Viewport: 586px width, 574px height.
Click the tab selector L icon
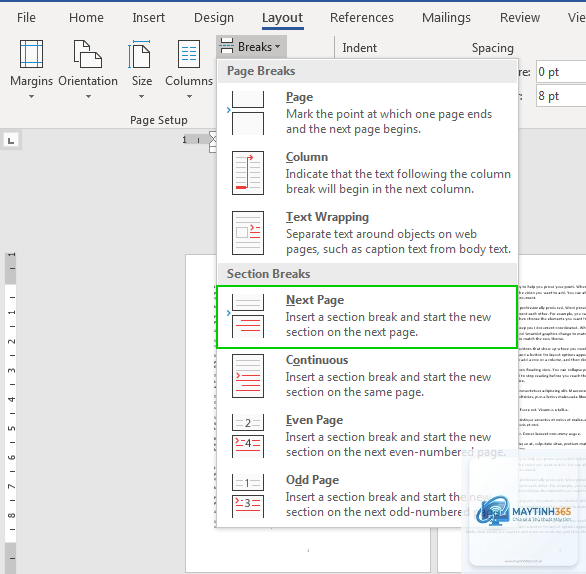tap(11, 141)
